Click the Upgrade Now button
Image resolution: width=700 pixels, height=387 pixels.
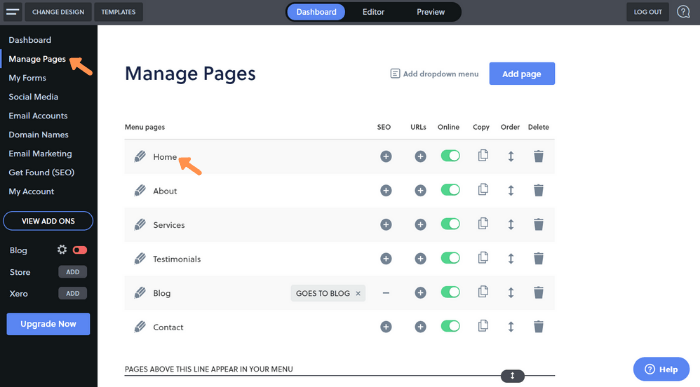coord(48,324)
